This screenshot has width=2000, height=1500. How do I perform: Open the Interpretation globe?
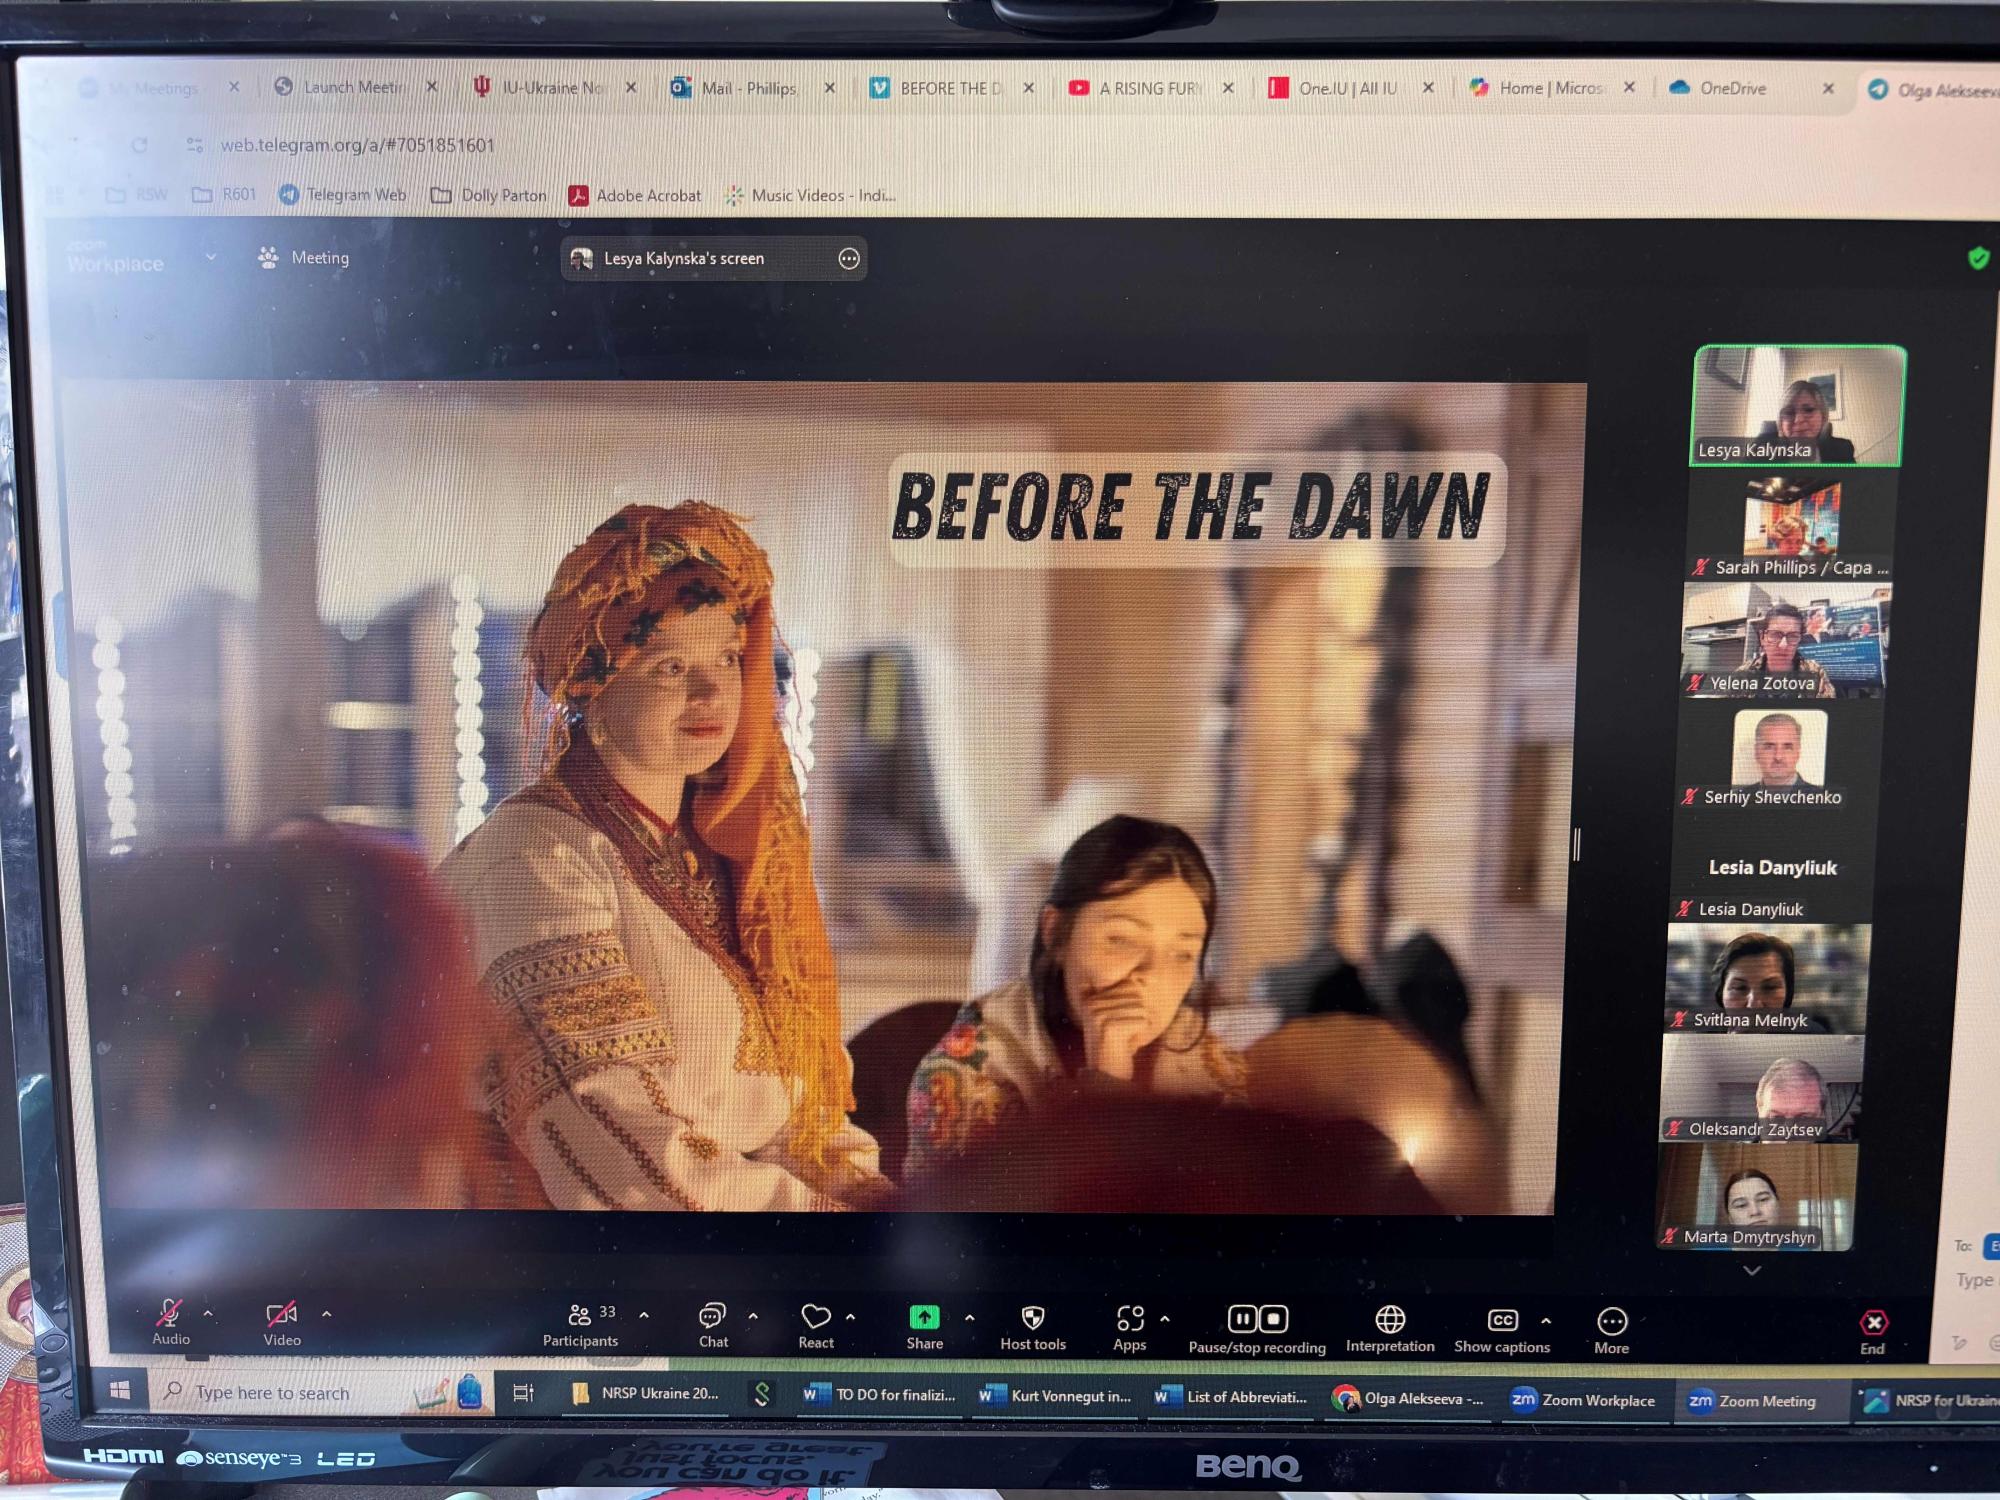[1390, 1330]
